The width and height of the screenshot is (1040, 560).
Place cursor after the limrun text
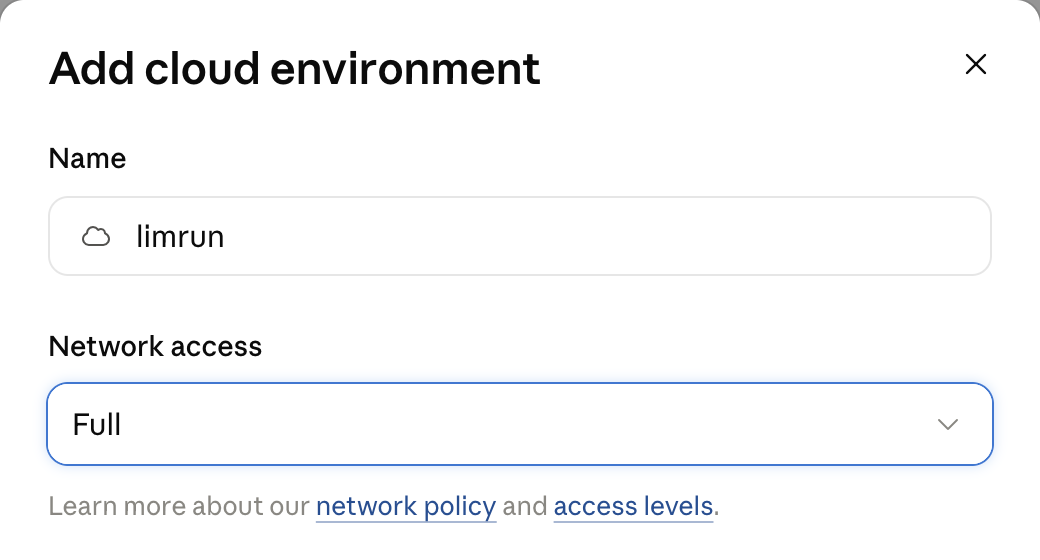pyautogui.click(x=226, y=237)
